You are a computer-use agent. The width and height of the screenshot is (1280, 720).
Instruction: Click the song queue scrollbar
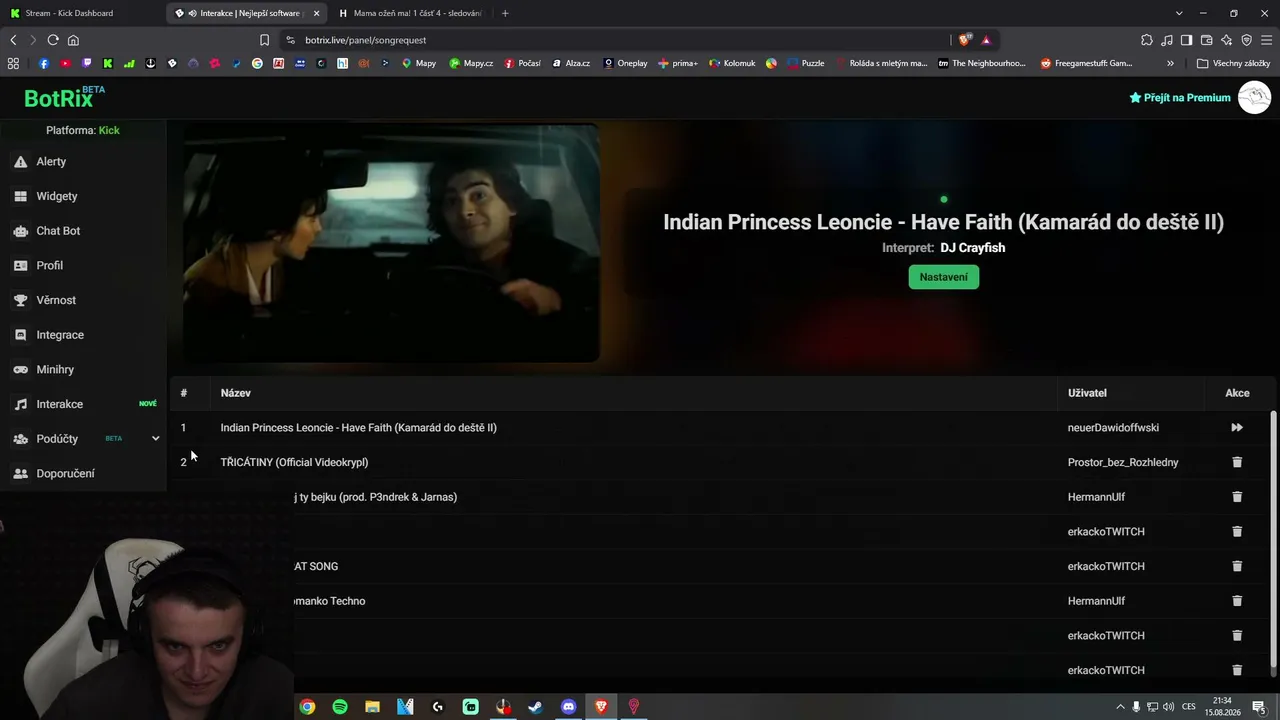click(x=1273, y=538)
